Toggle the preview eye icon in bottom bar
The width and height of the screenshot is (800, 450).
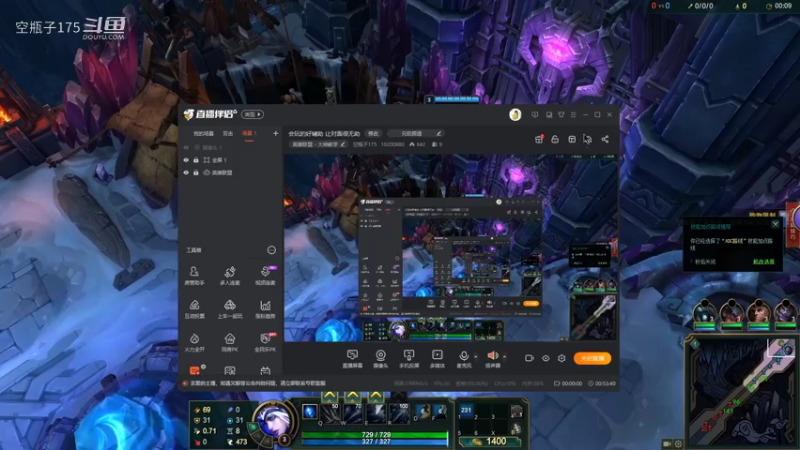tap(545, 358)
